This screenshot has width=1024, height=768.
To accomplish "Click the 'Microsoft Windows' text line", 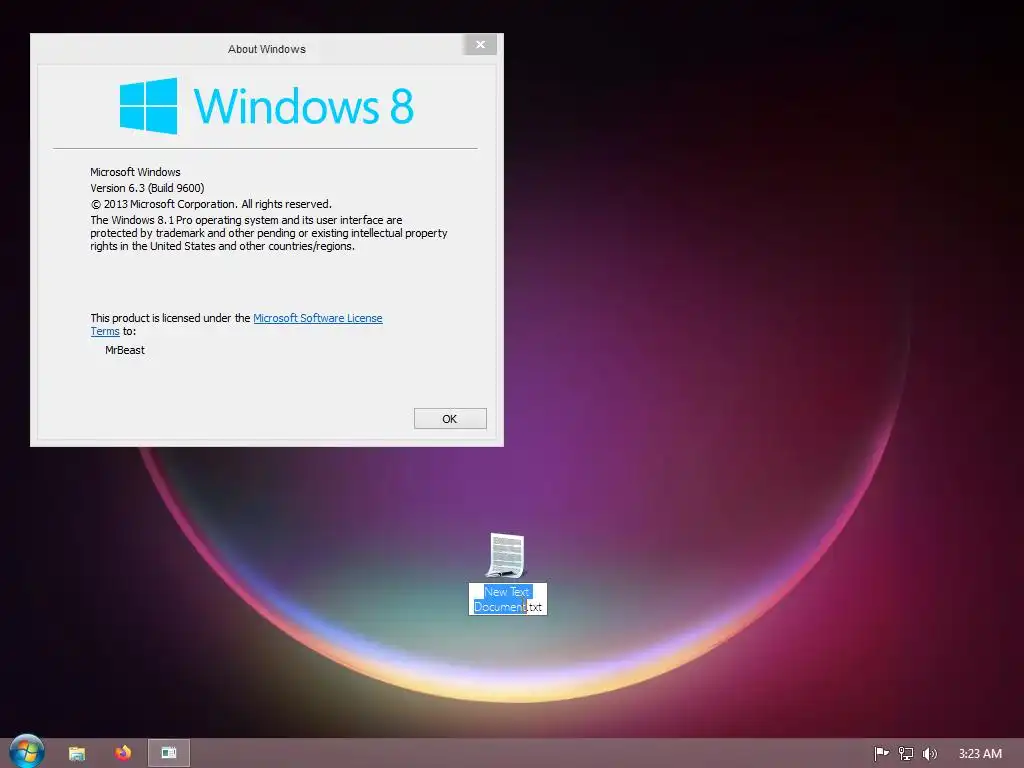I will pos(135,172).
